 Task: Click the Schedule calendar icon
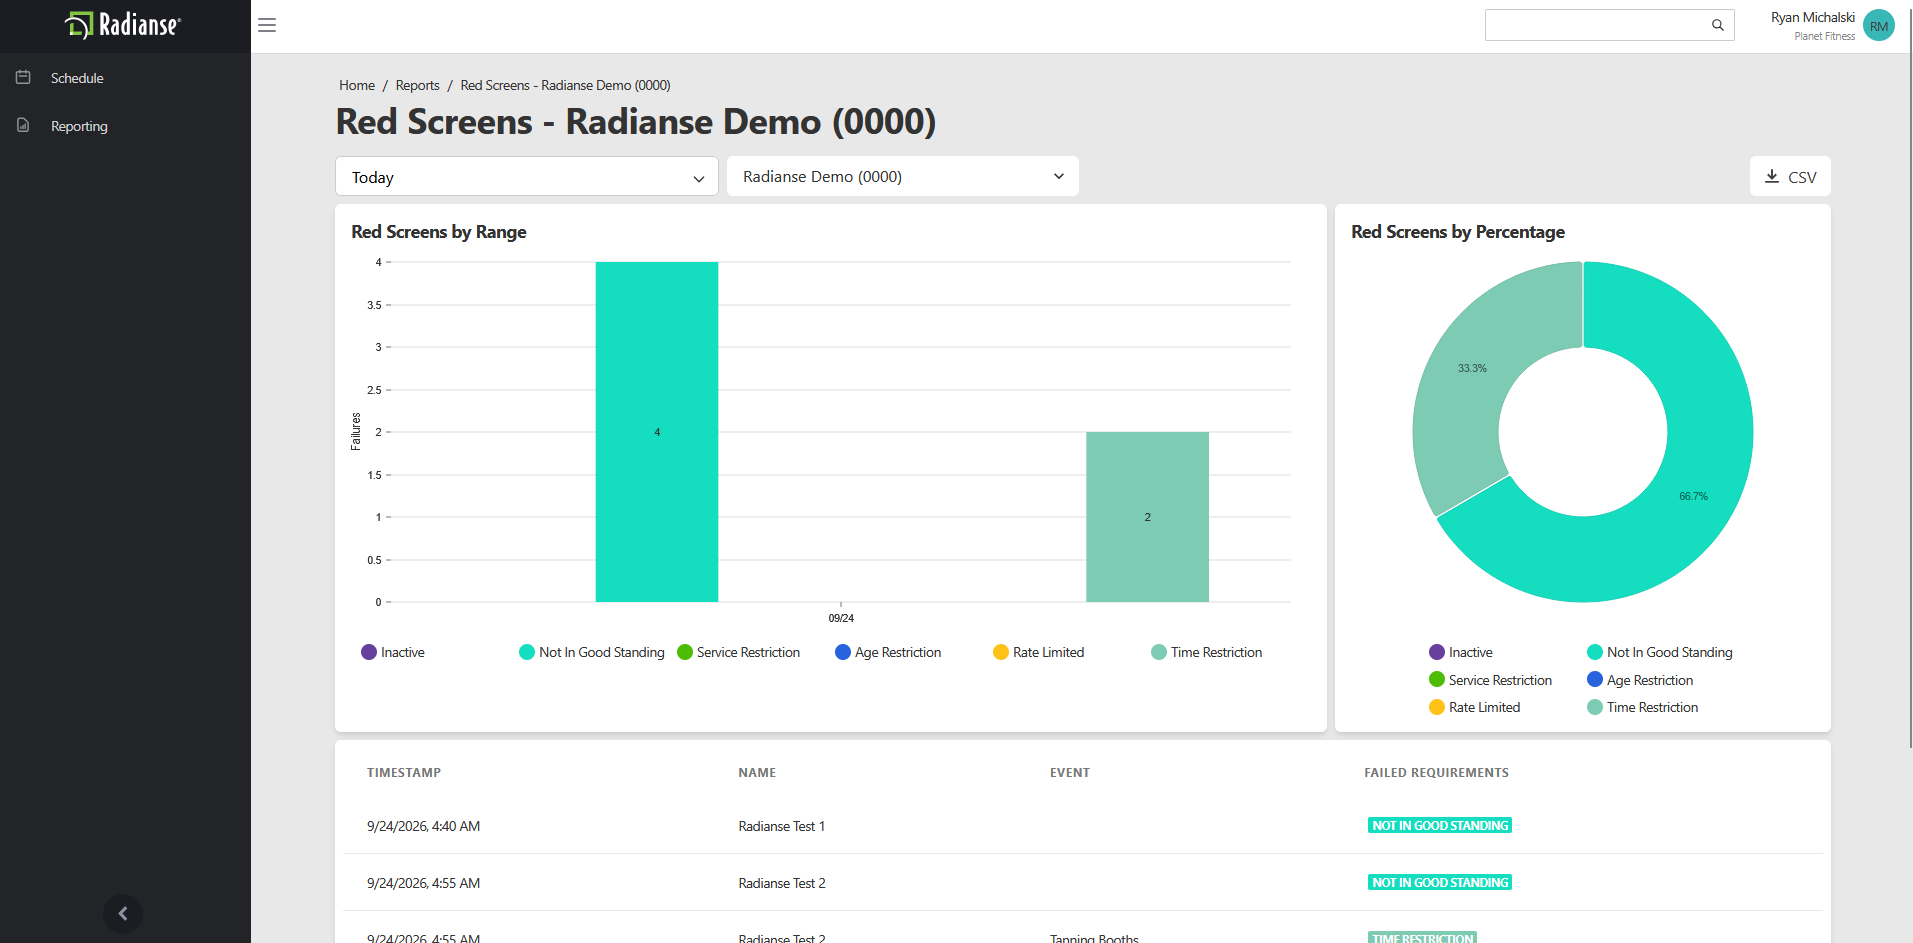coord(23,77)
